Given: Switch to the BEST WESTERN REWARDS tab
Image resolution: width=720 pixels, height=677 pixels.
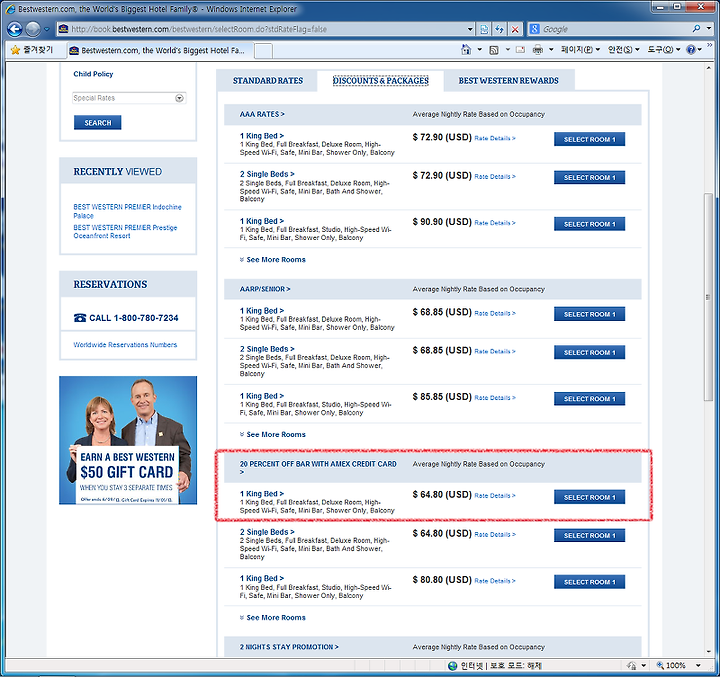Looking at the screenshot, I should [x=508, y=81].
